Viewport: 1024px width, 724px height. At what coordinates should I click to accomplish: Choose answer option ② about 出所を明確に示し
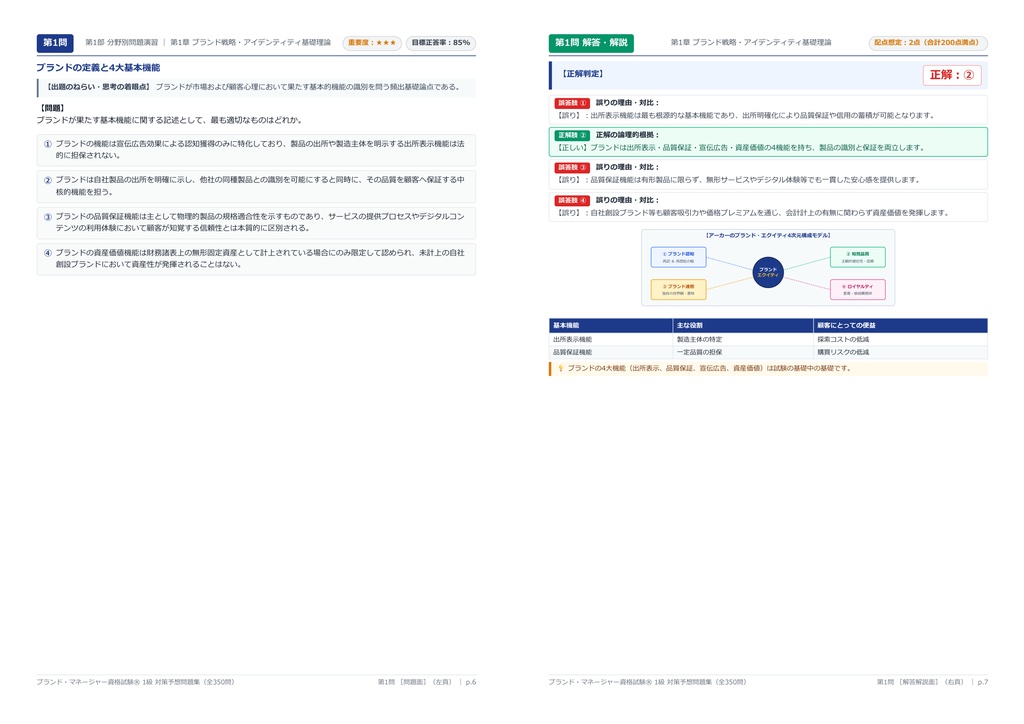[256, 186]
